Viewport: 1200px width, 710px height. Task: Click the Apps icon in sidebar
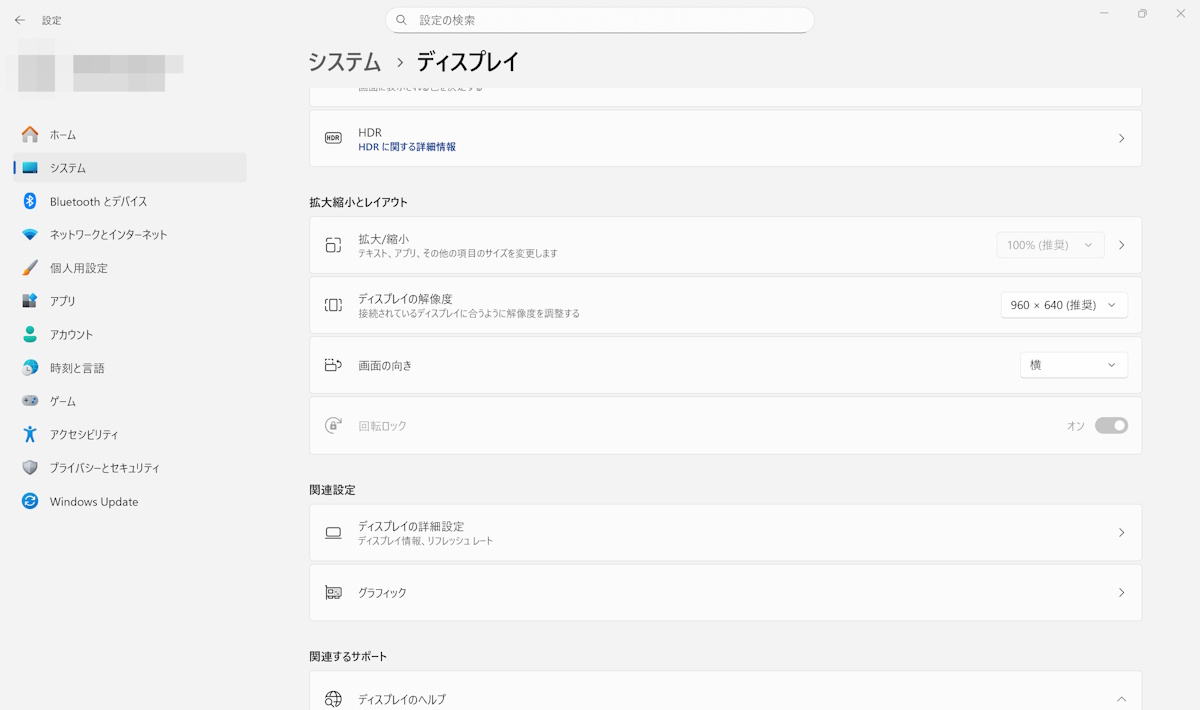[30, 301]
